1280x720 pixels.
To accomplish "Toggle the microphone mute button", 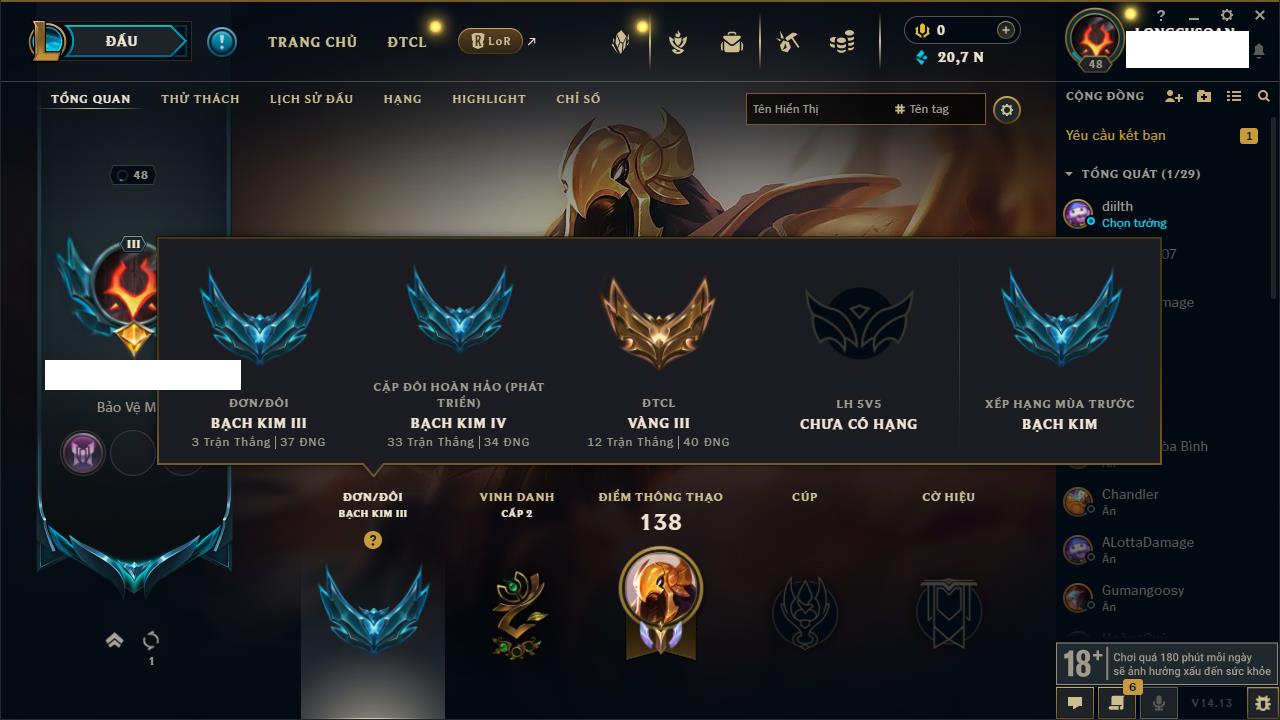I will [x=1158, y=703].
